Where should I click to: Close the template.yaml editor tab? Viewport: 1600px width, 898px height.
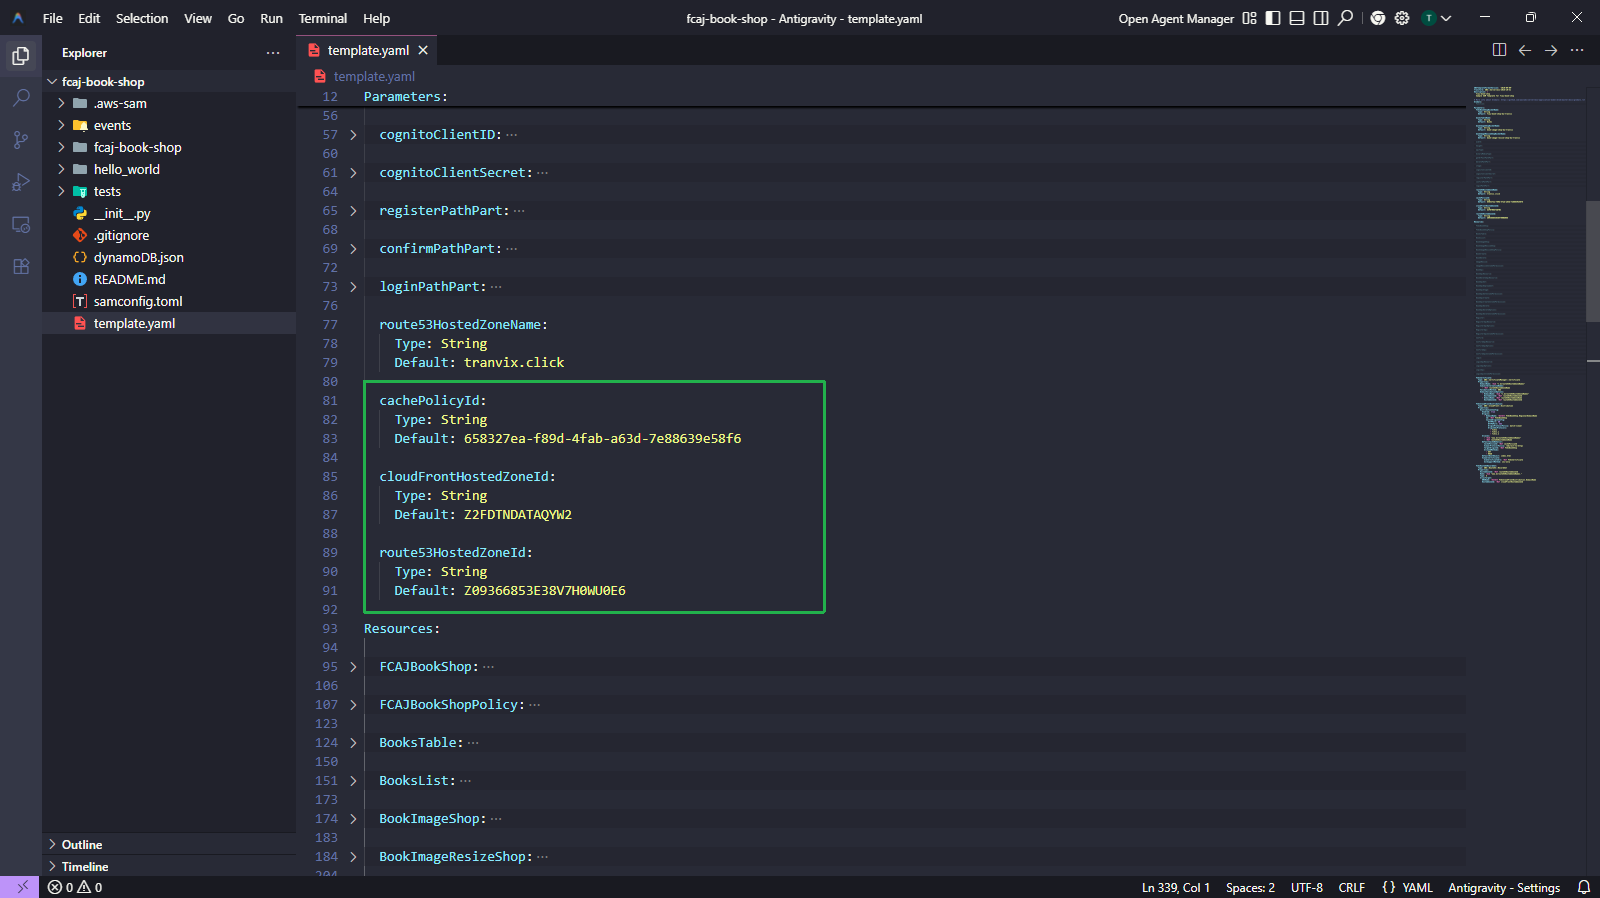click(423, 50)
